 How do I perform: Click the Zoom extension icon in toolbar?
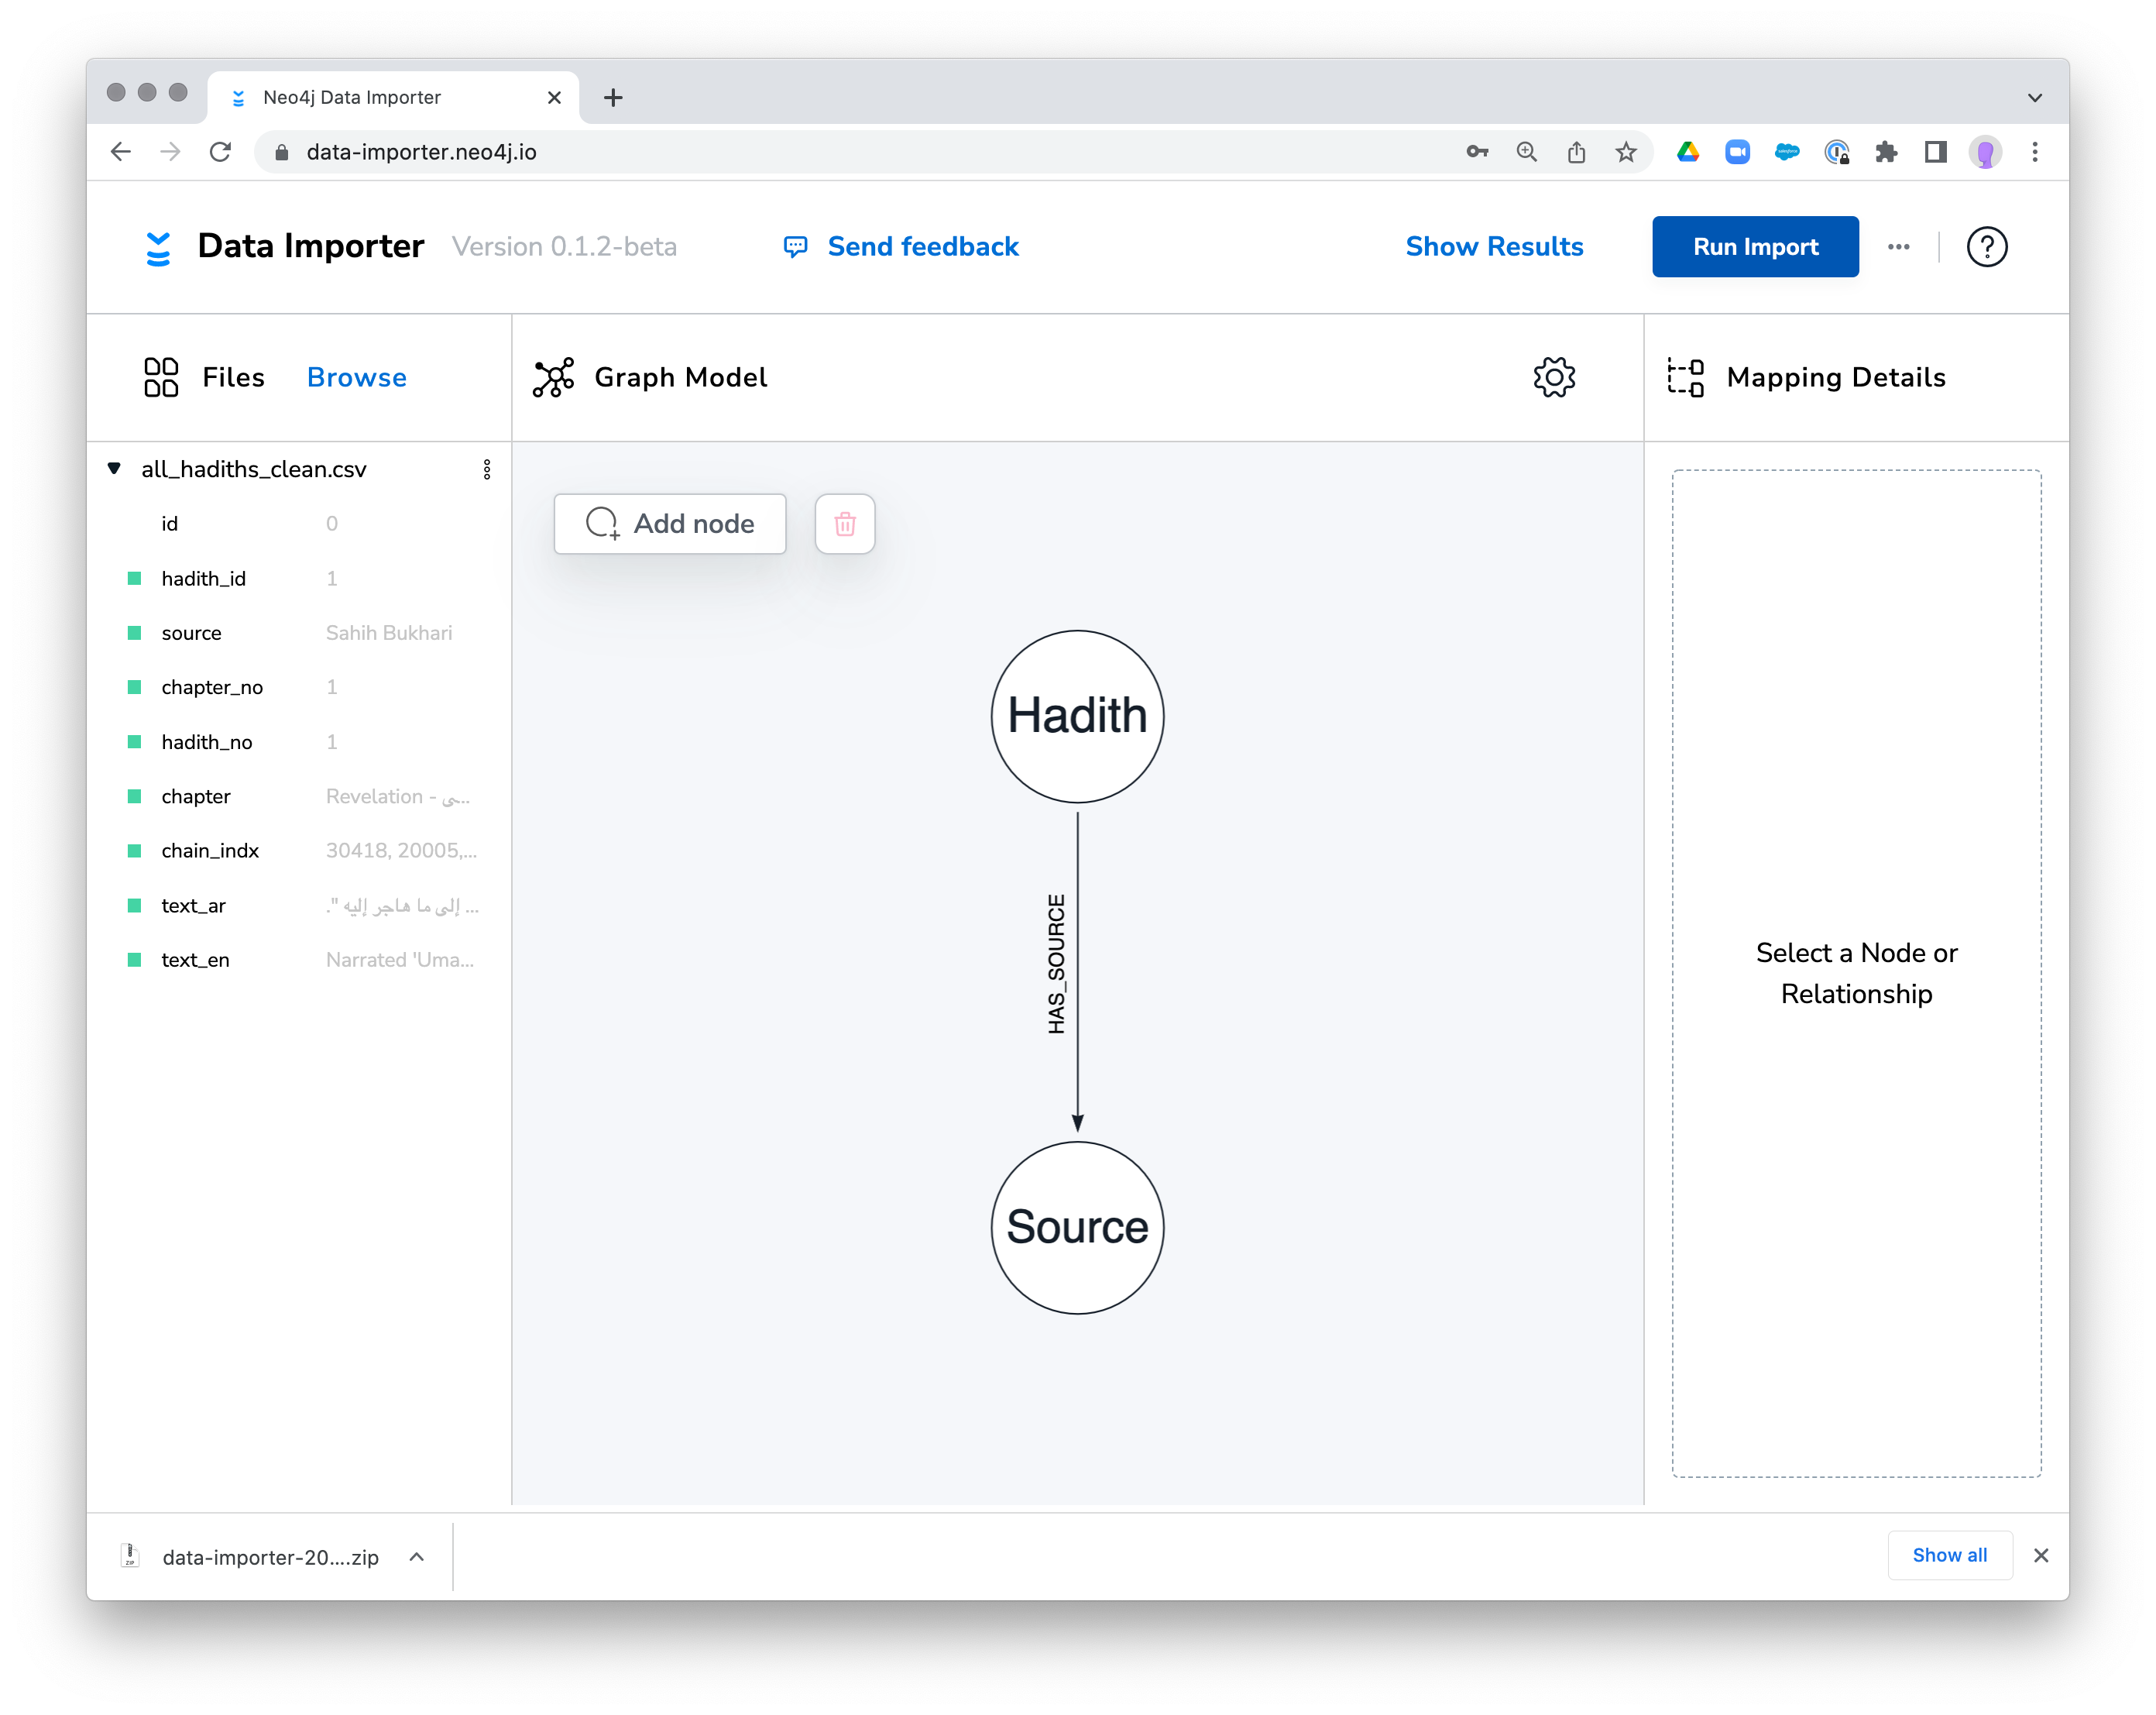click(1737, 152)
